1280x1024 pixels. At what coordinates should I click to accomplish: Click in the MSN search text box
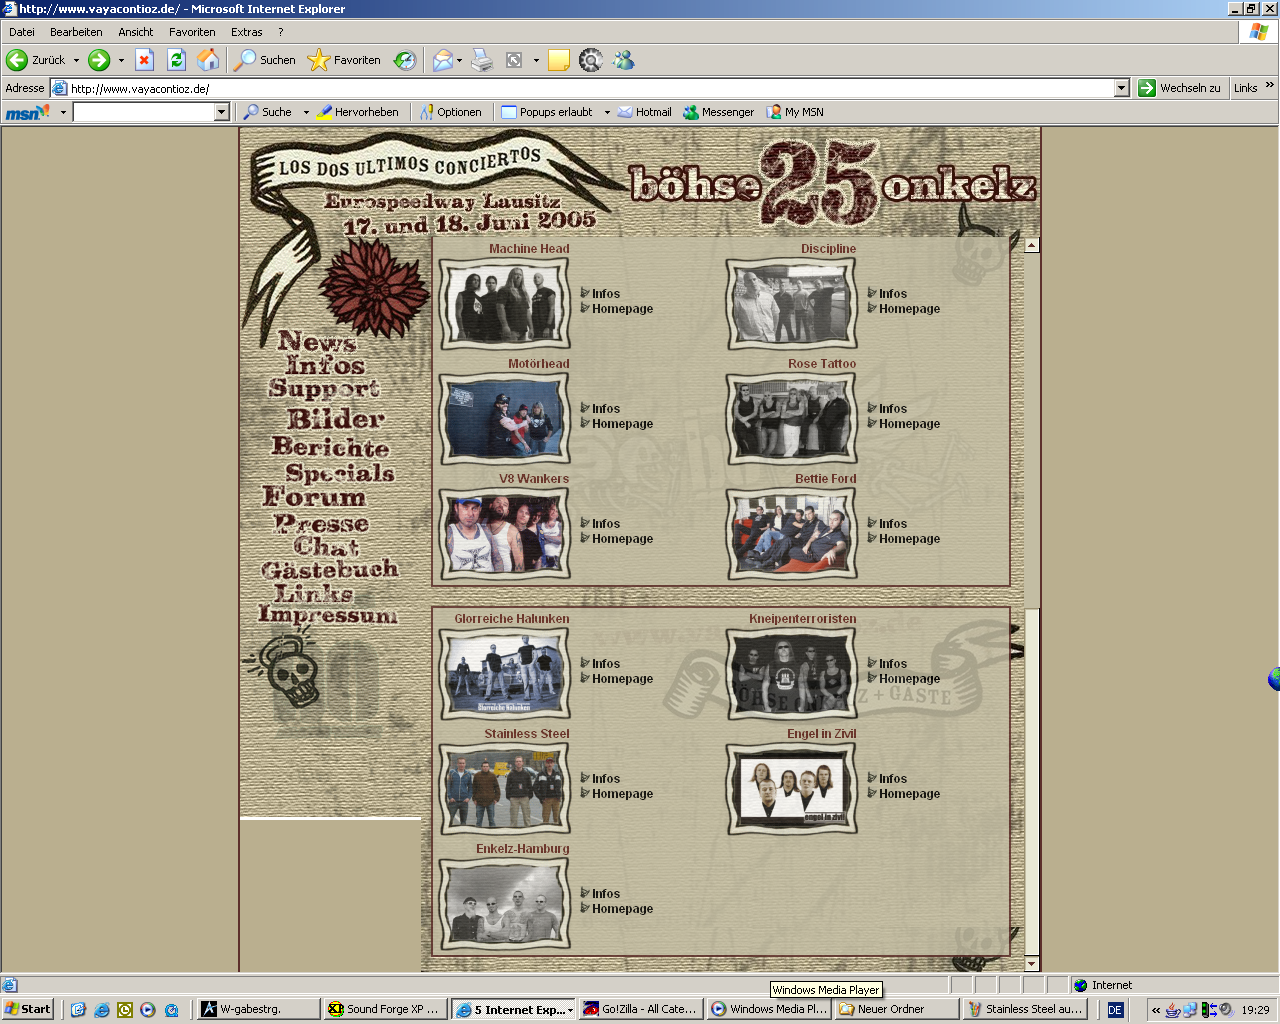tap(145, 112)
